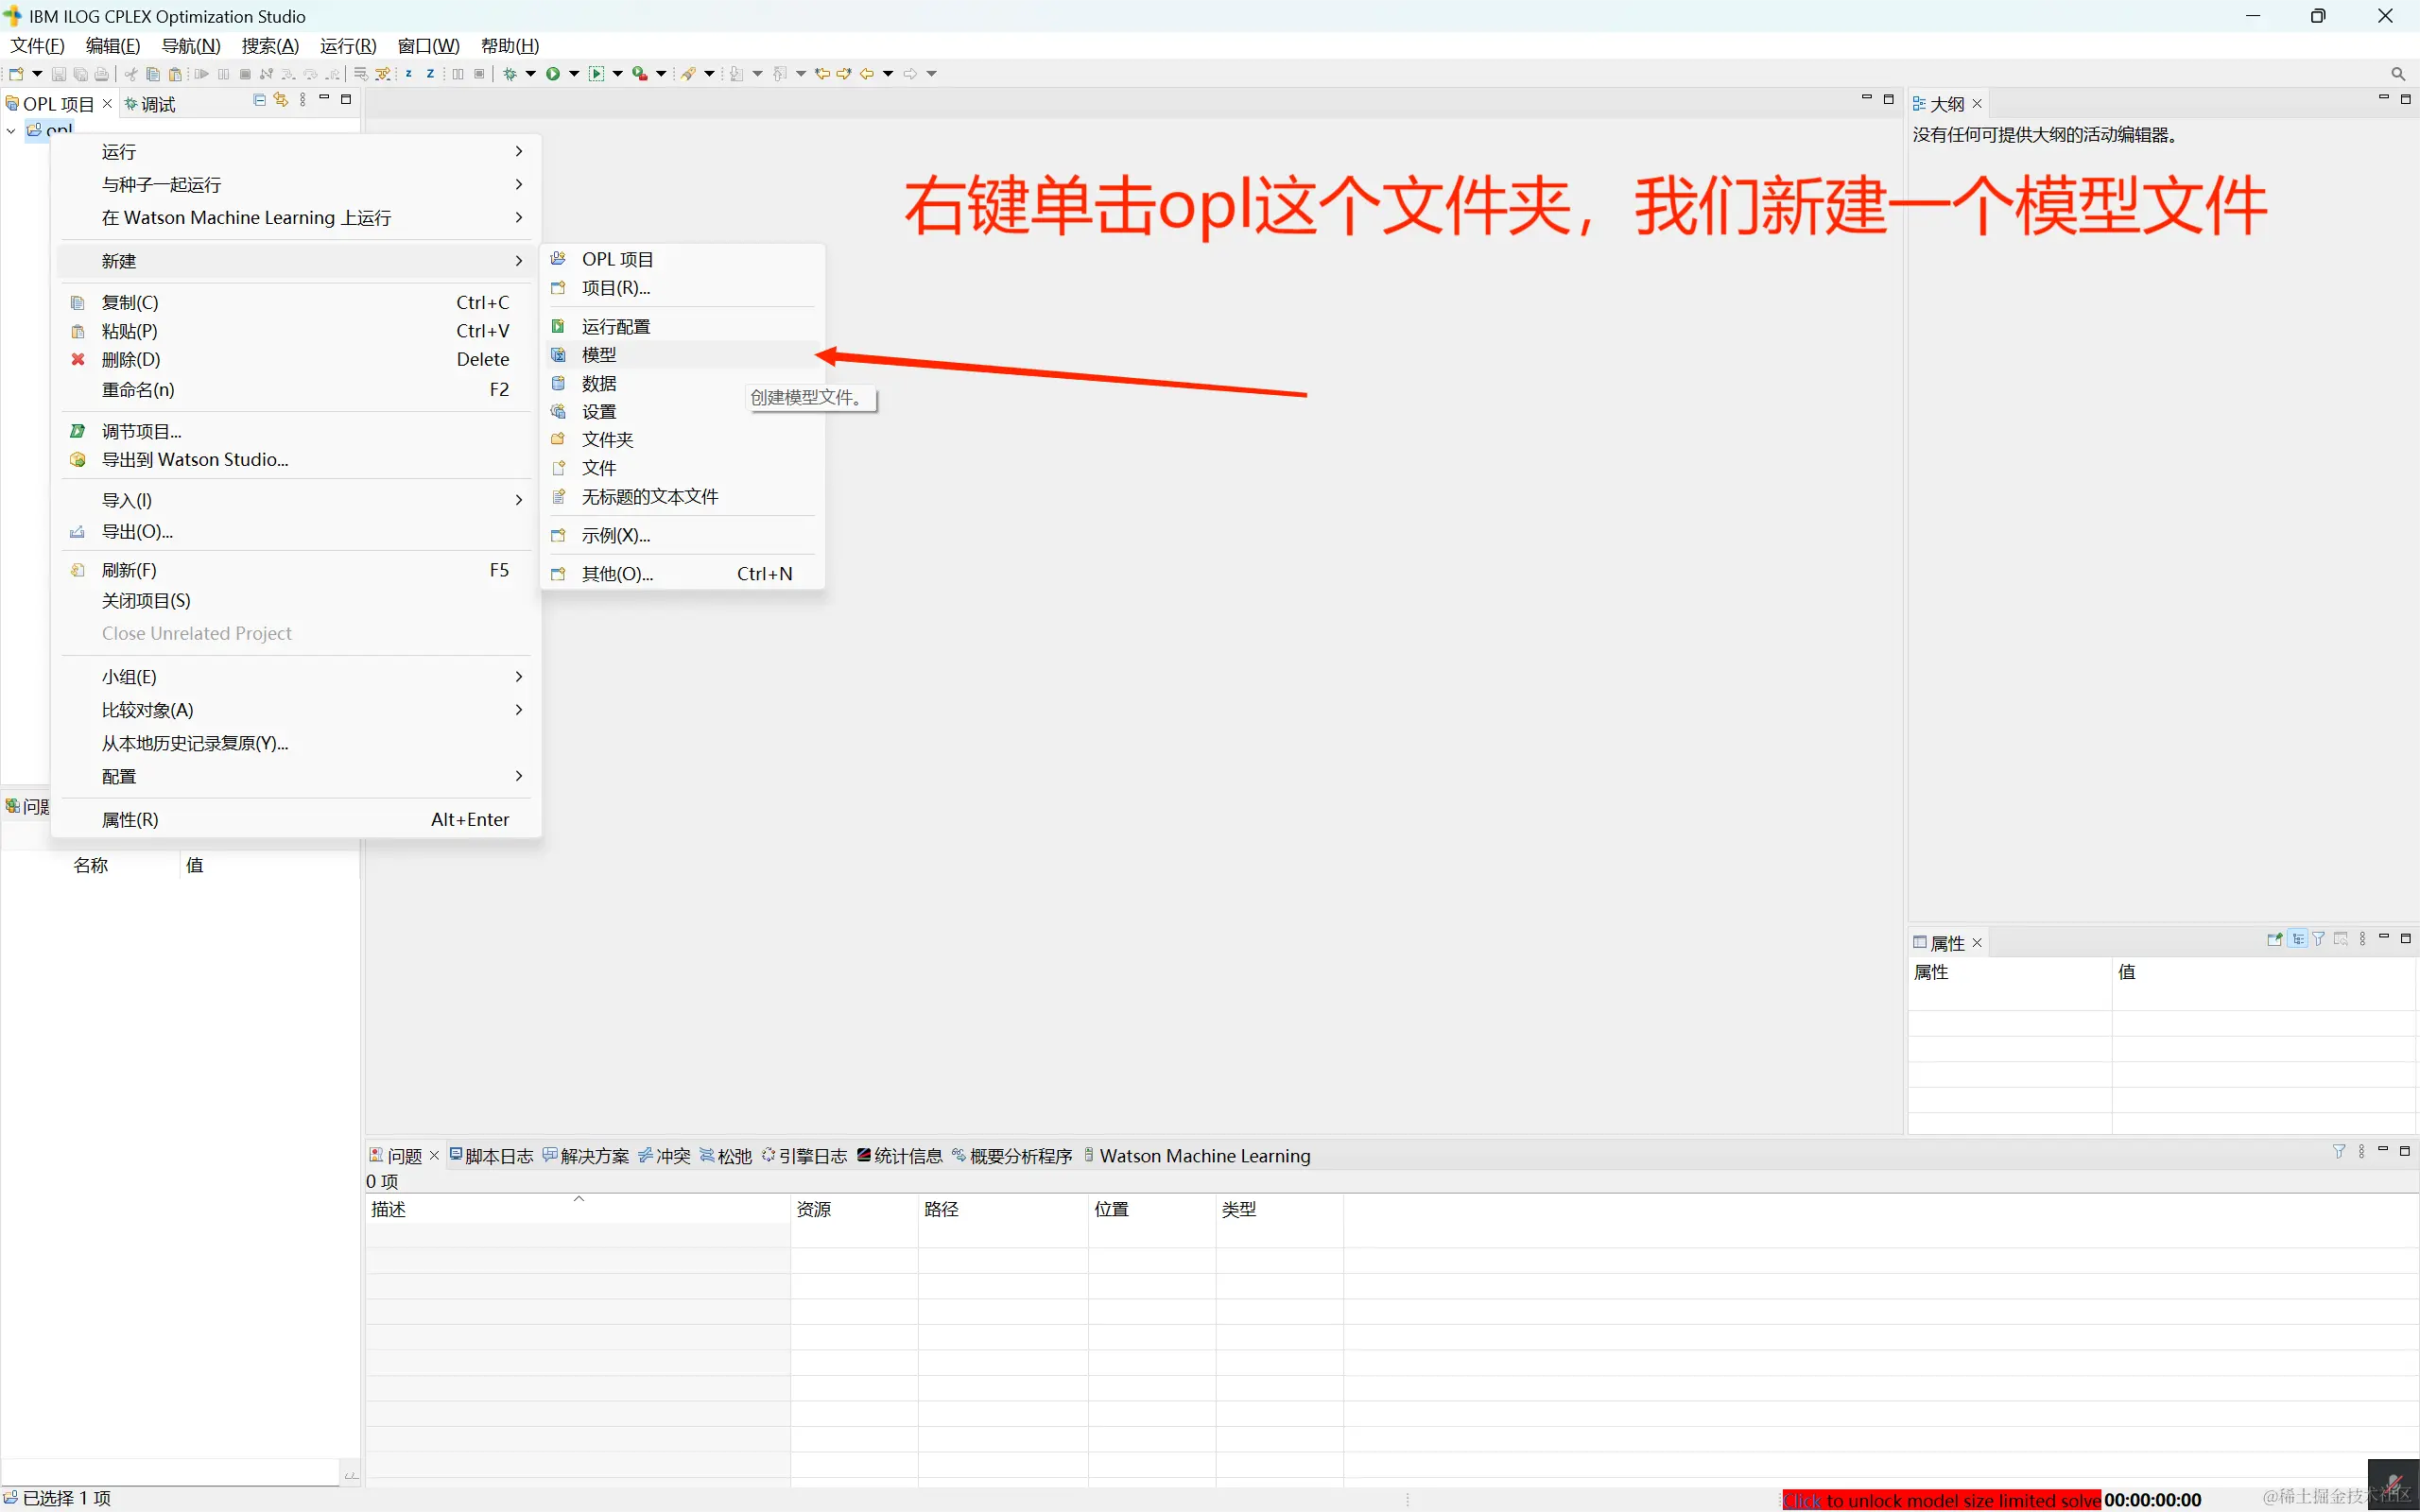Viewport: 2420px width, 1512px height.
Task: Start debugging with the bug icon
Action: coord(511,73)
